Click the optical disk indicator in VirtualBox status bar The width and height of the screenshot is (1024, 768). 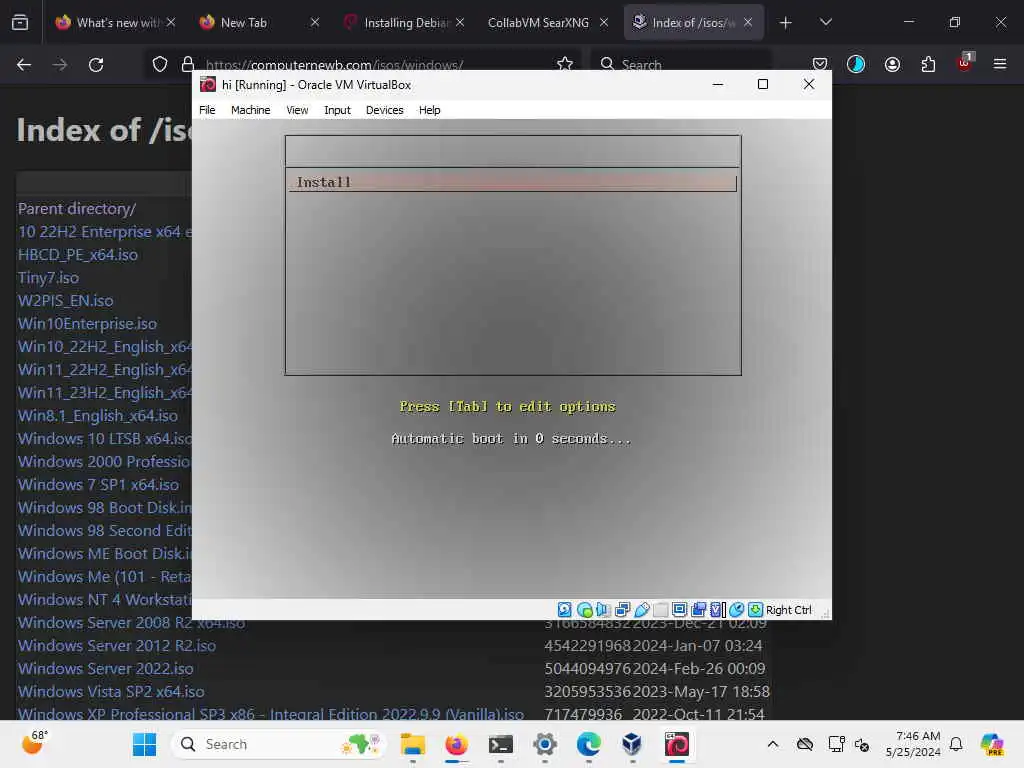pyautogui.click(x=584, y=609)
